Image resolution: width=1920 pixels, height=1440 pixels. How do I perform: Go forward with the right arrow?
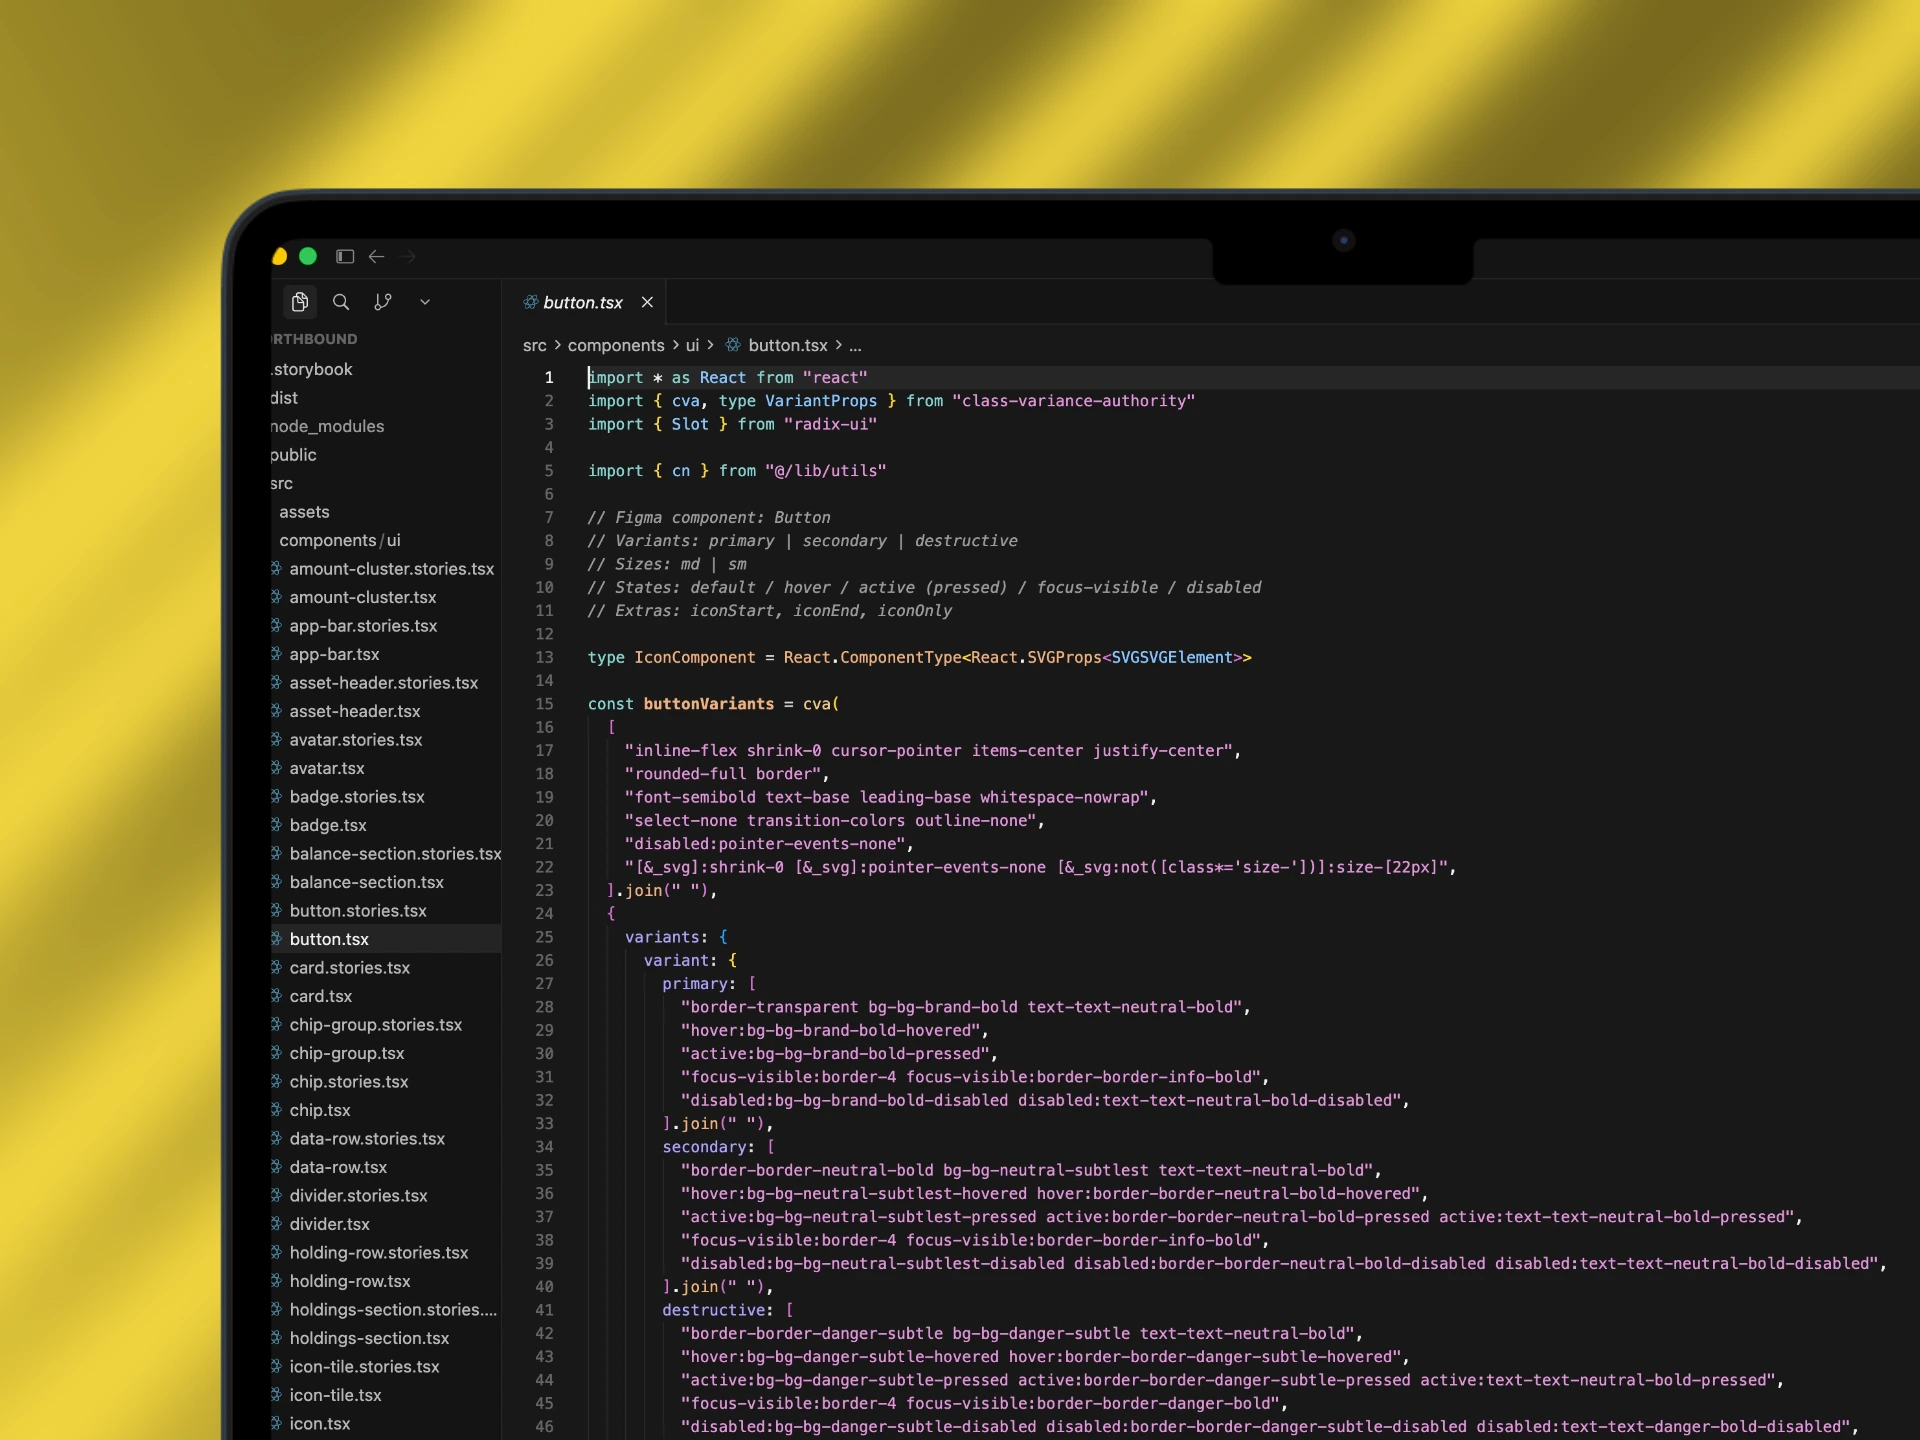(x=408, y=257)
